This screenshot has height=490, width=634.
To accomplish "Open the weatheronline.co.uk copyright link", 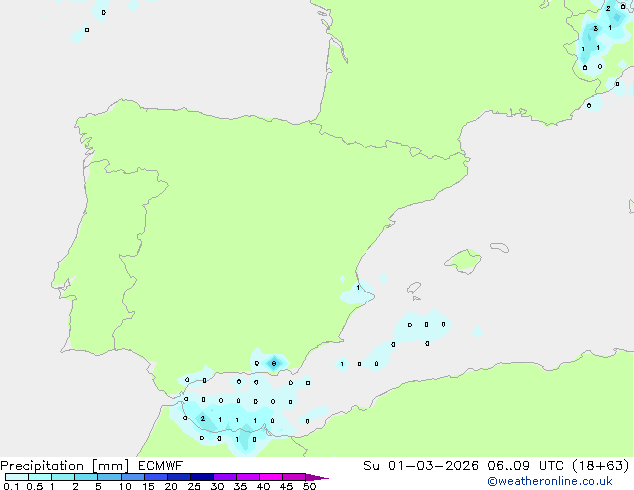I will click(550, 481).
